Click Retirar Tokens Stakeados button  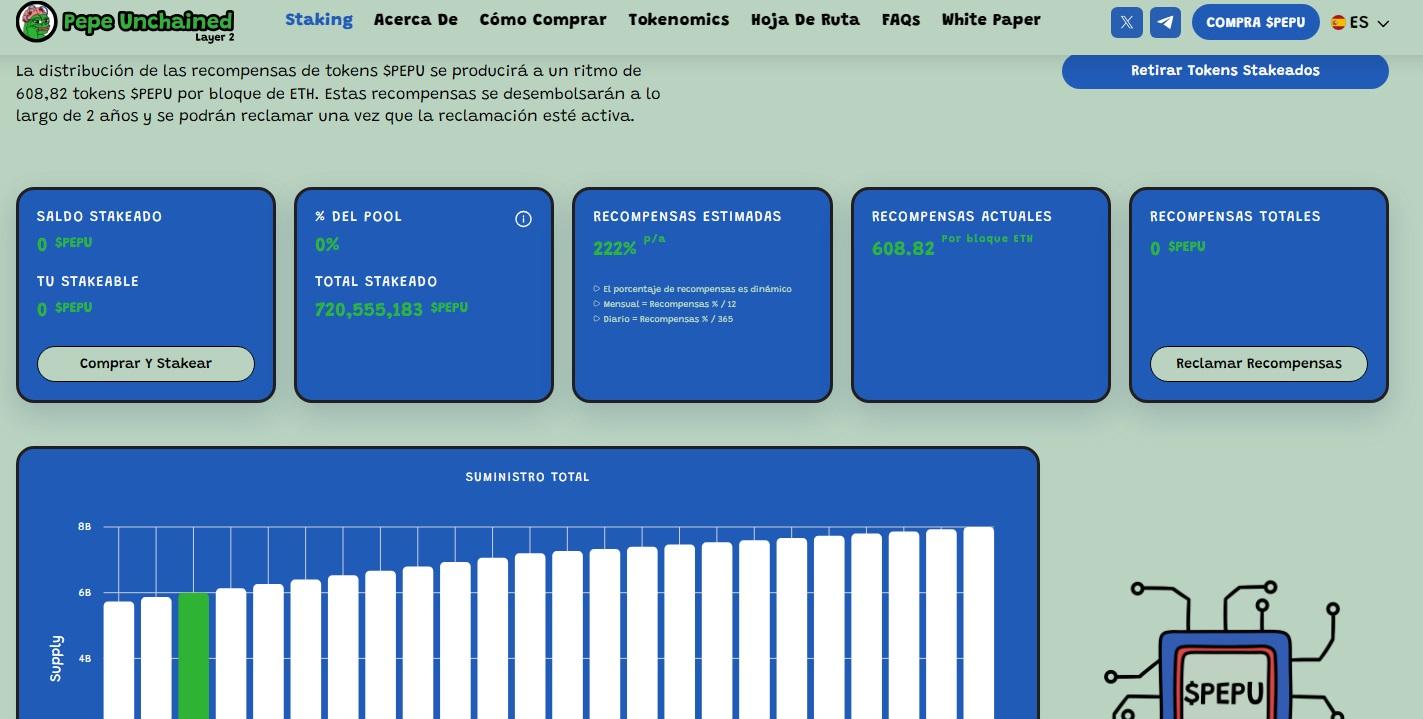1225,70
